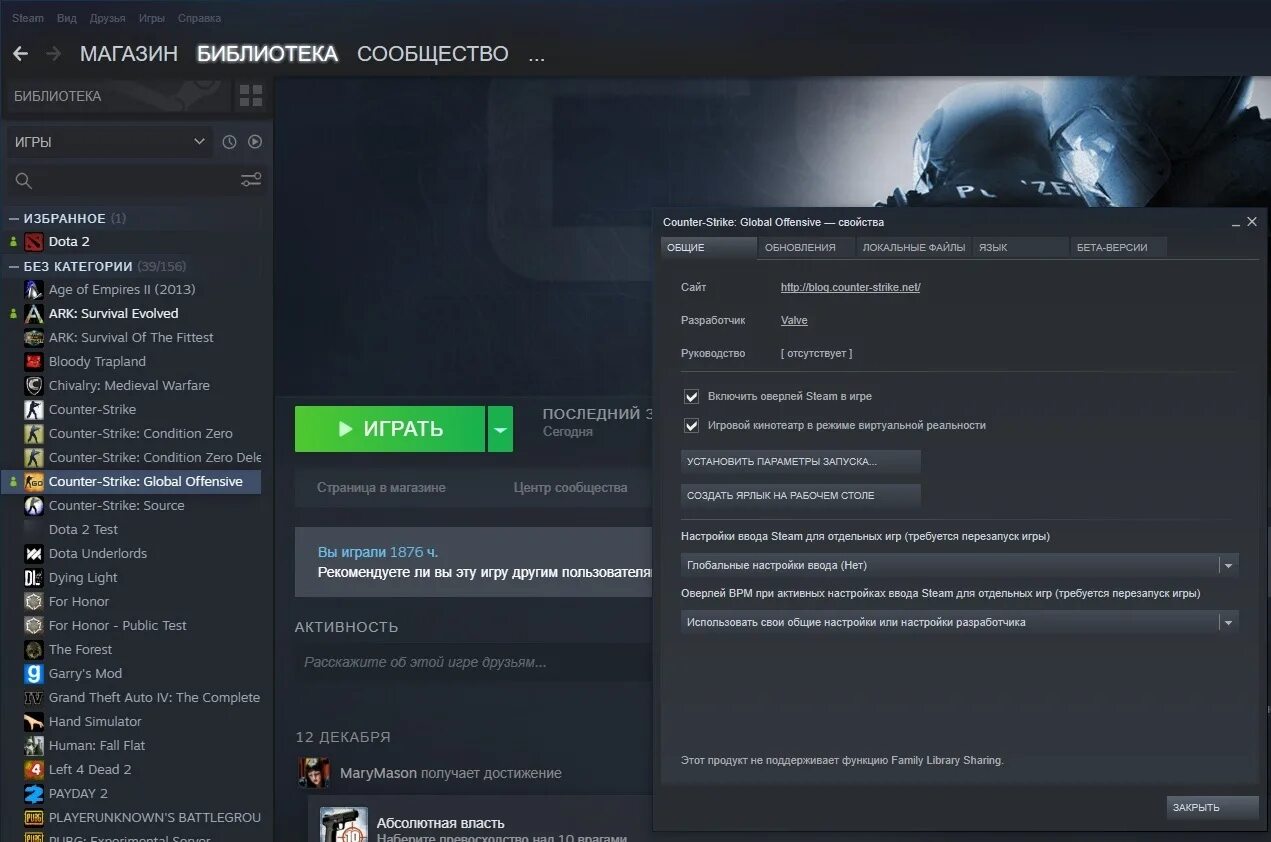Click the Bloody Trapland icon
1271x842 pixels.
pos(34,361)
